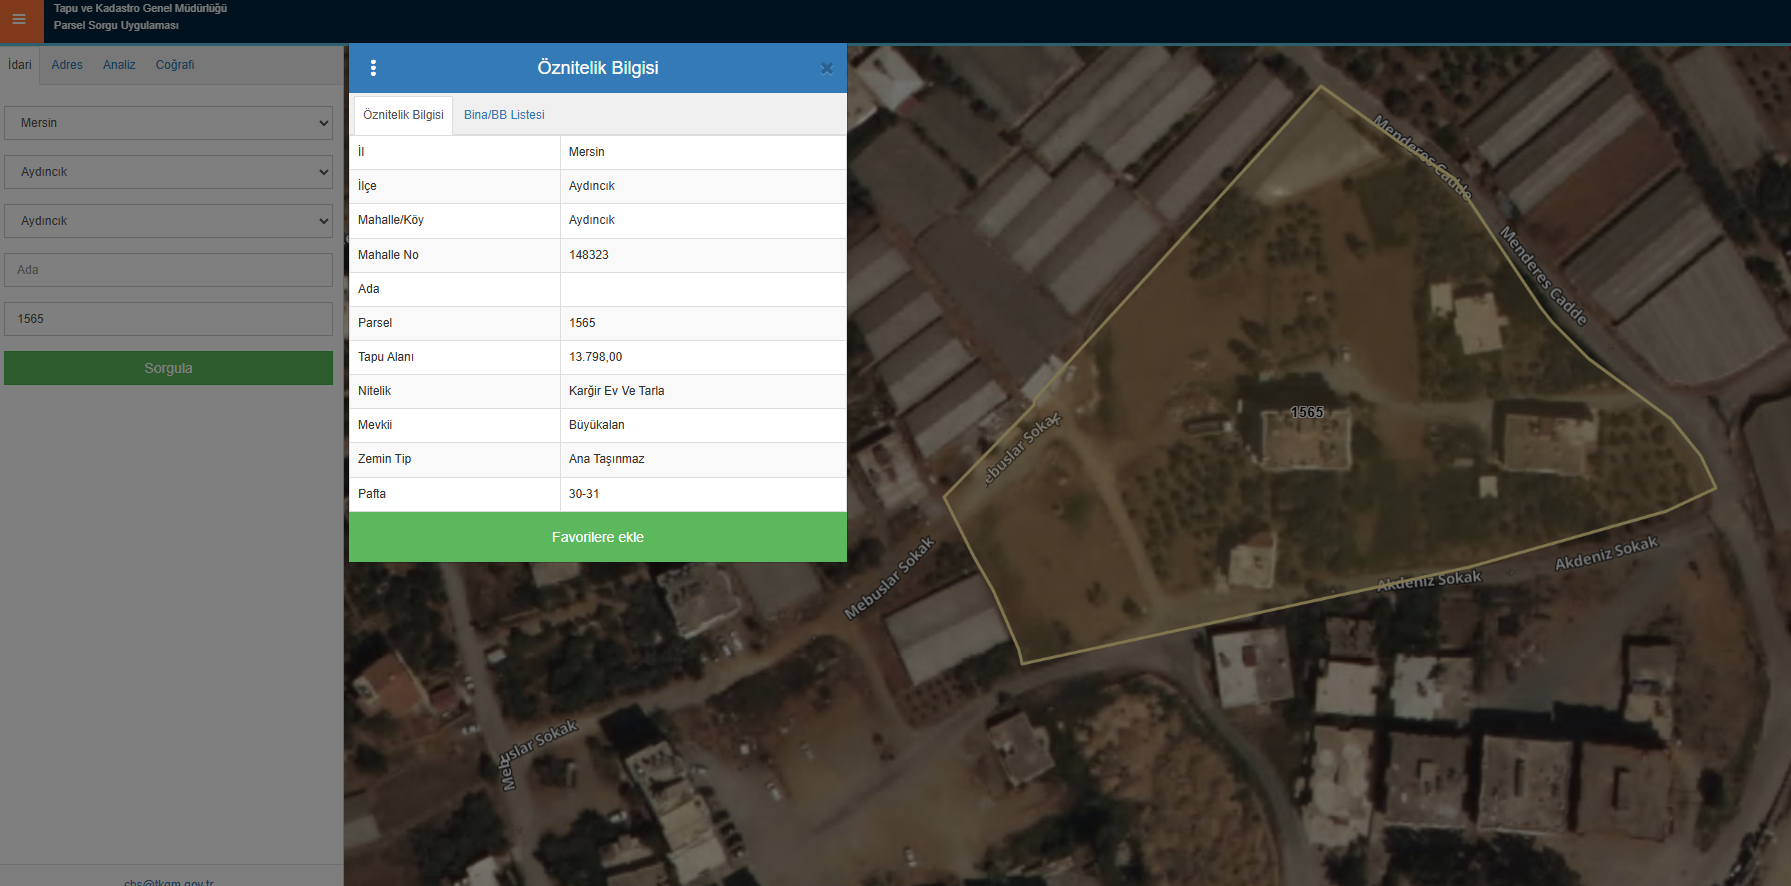The image size is (1791, 886).
Task: Click the Nitelik value Kargir Ev Ve Tarla
Action: point(616,391)
